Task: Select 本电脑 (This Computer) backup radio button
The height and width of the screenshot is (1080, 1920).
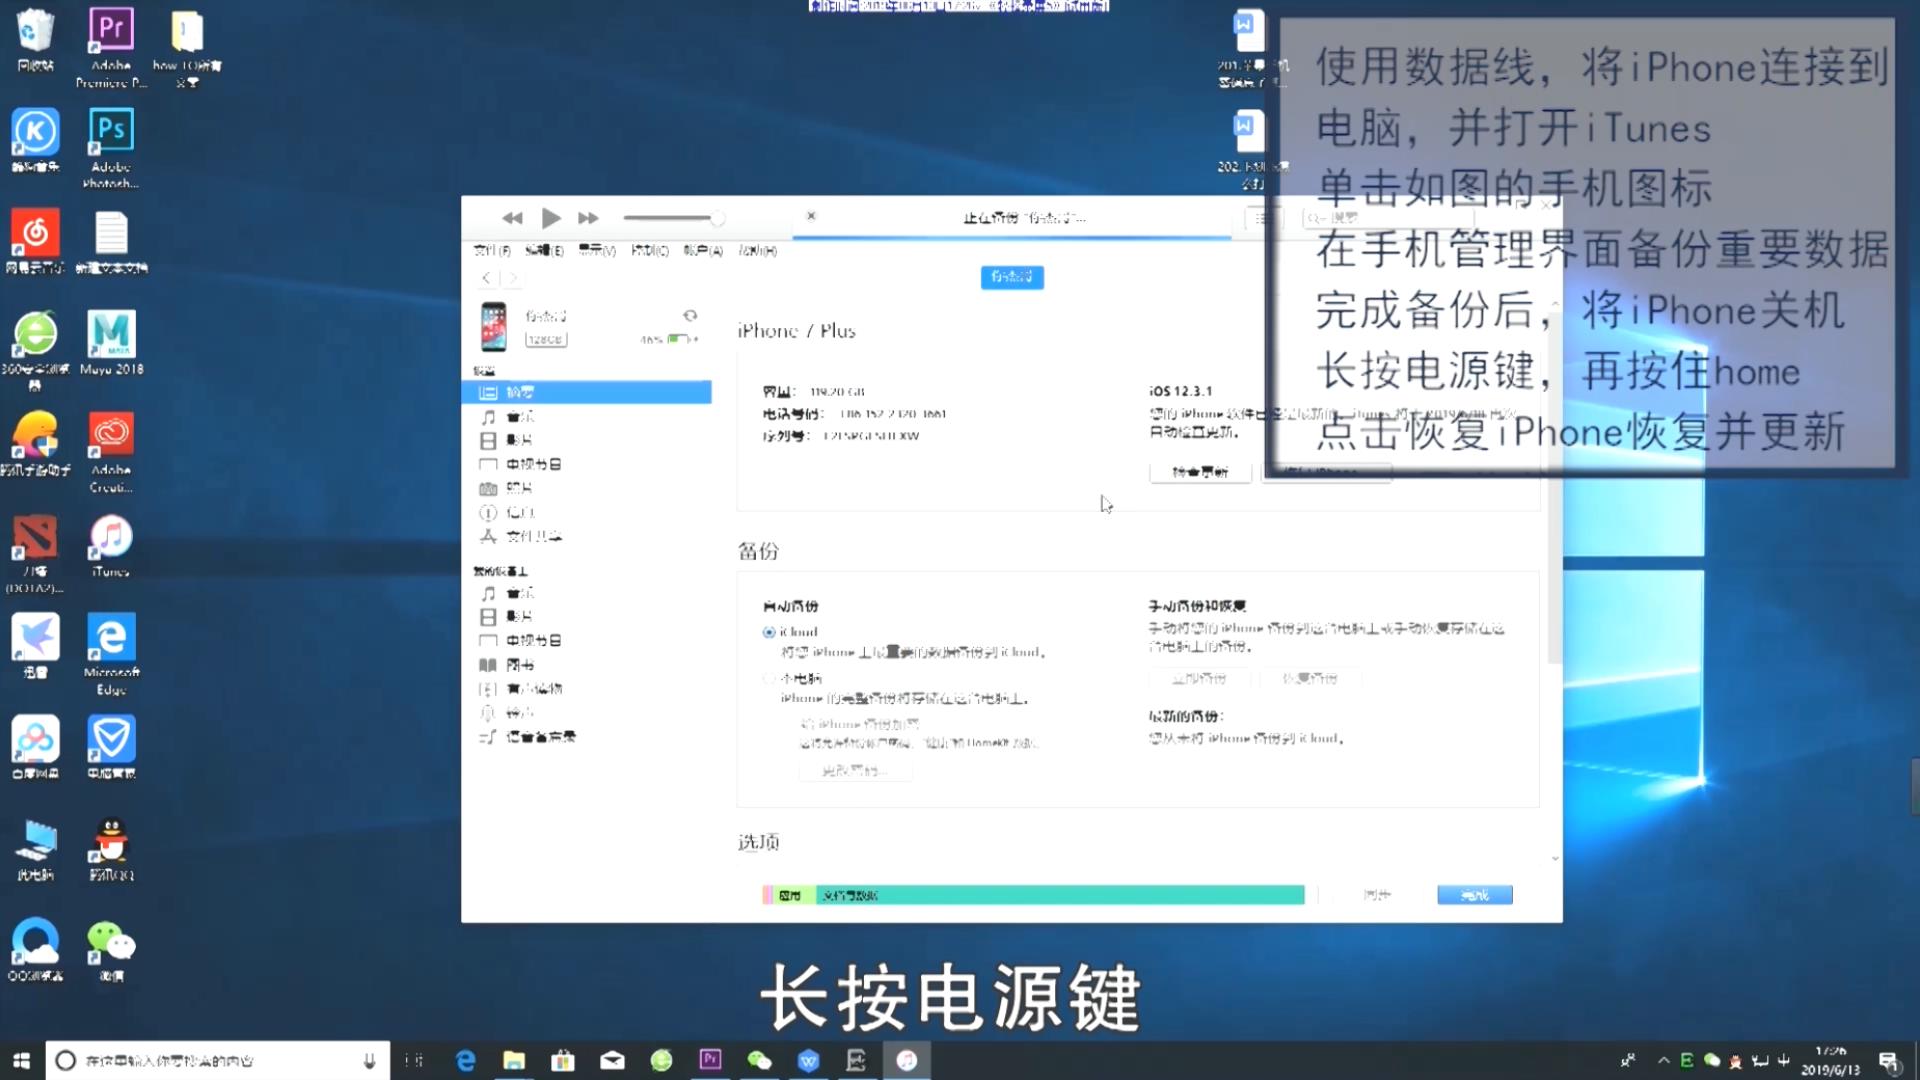Action: click(769, 678)
